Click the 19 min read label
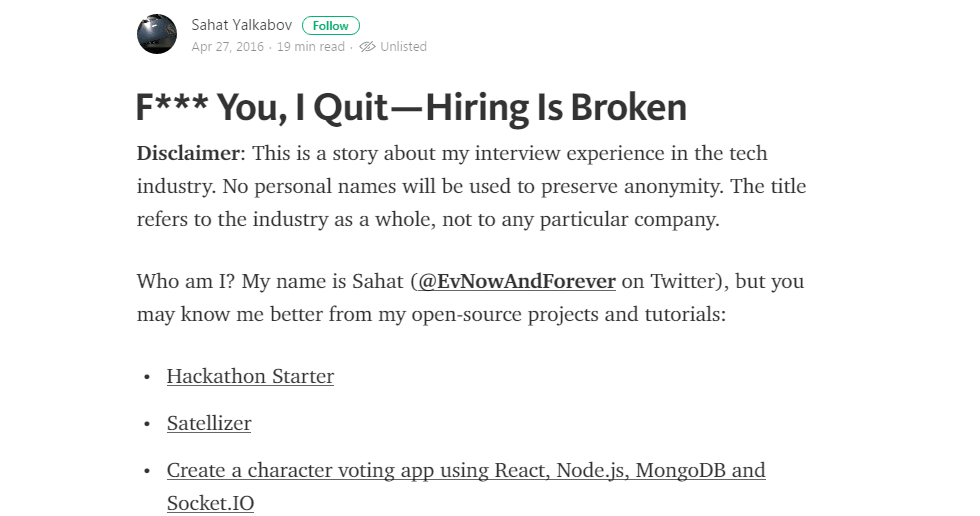Image resolution: width=980 pixels, height=516 pixels. 310,47
